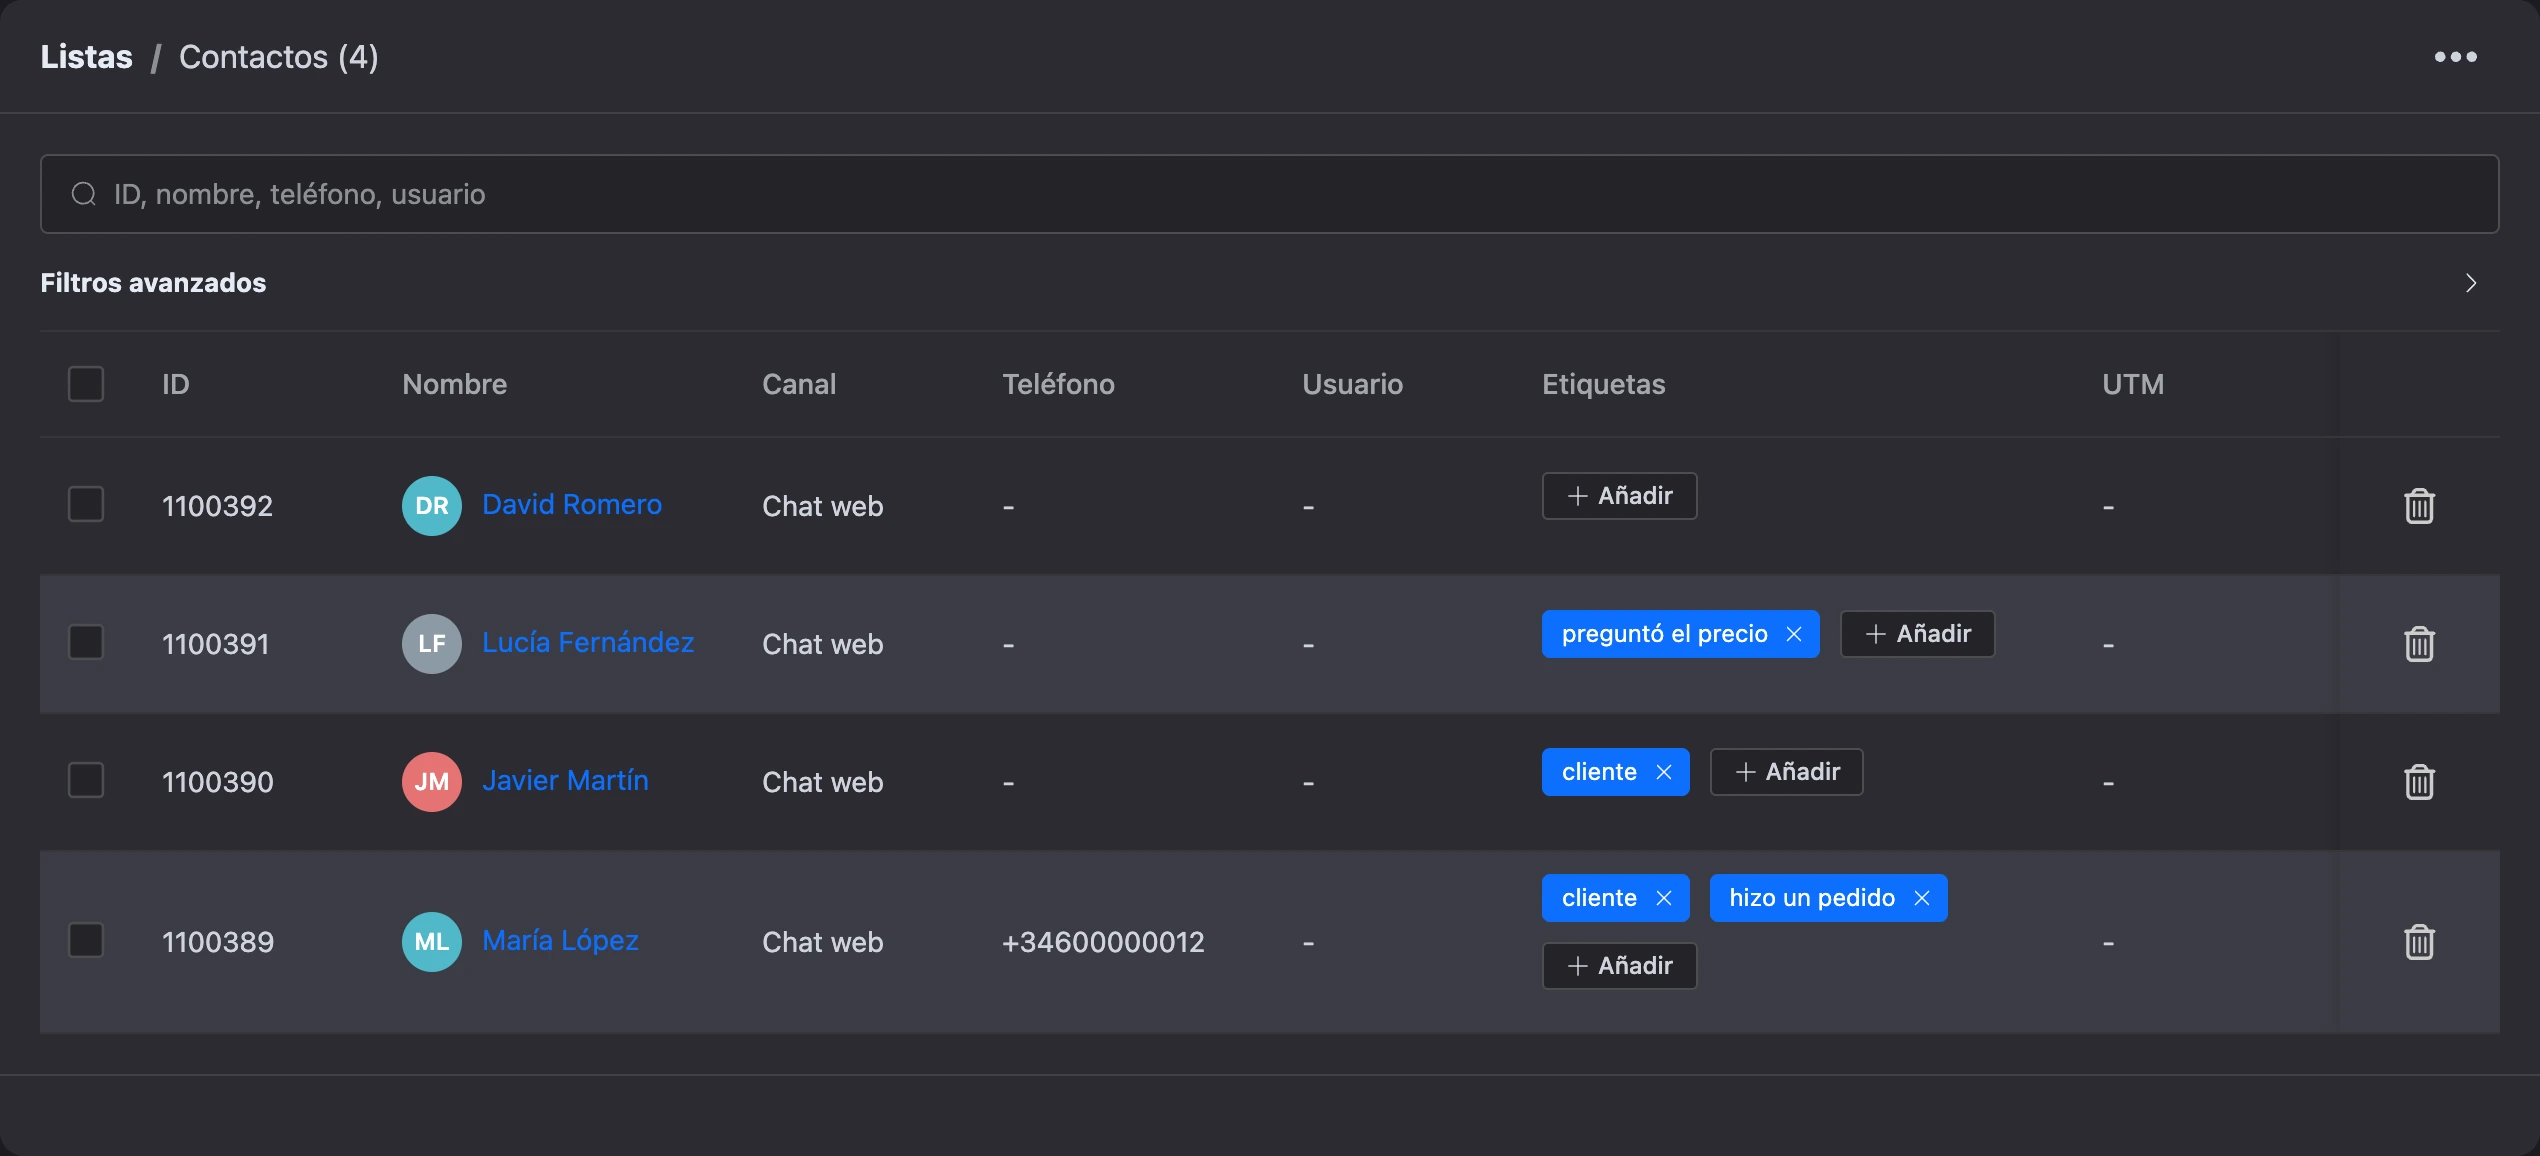The image size is (2540, 1156).
Task: Click the search magnifier icon
Action: click(x=84, y=194)
